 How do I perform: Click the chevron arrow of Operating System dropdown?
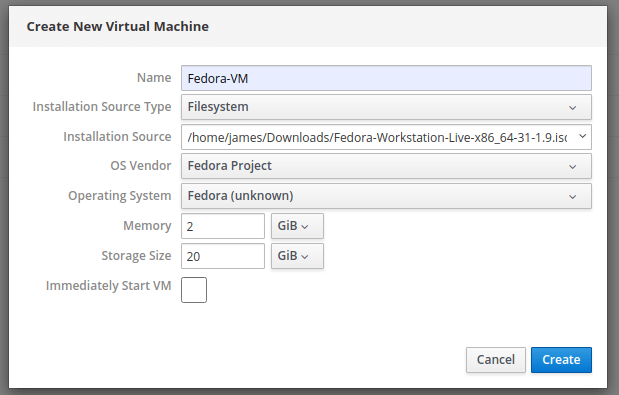coord(572,197)
